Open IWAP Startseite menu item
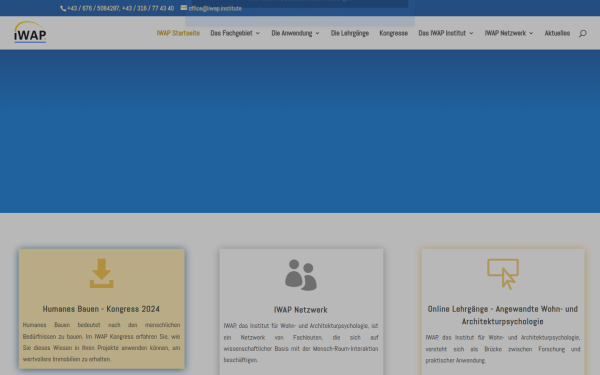Screen dimensions: 600x375 pyautogui.click(x=178, y=33)
